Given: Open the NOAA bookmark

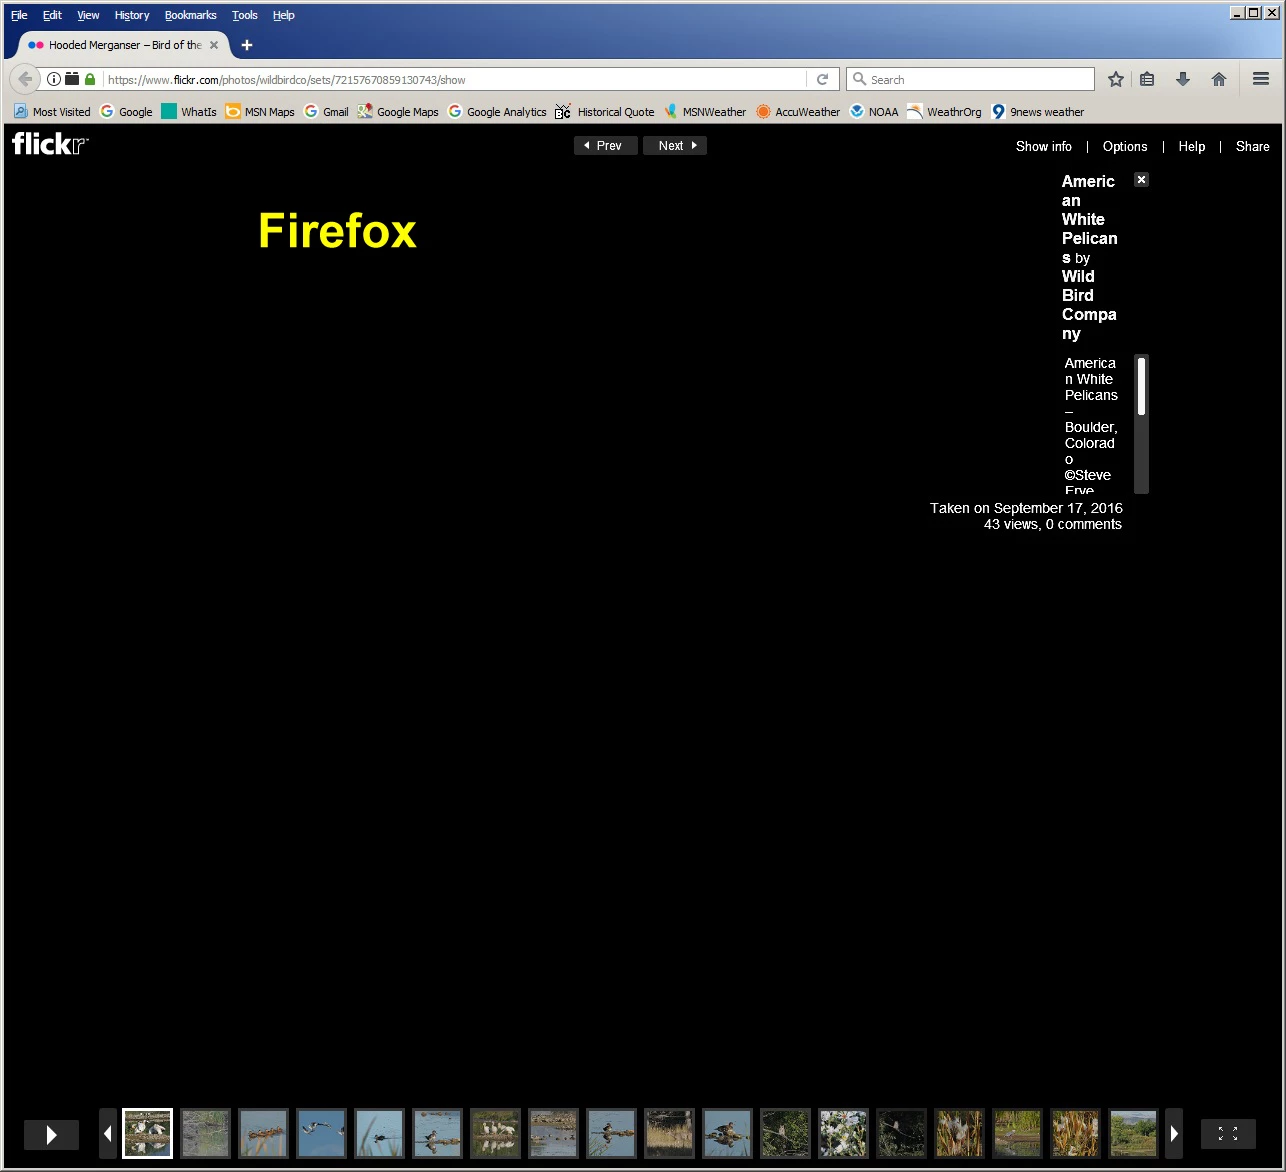Looking at the screenshot, I should [x=874, y=112].
